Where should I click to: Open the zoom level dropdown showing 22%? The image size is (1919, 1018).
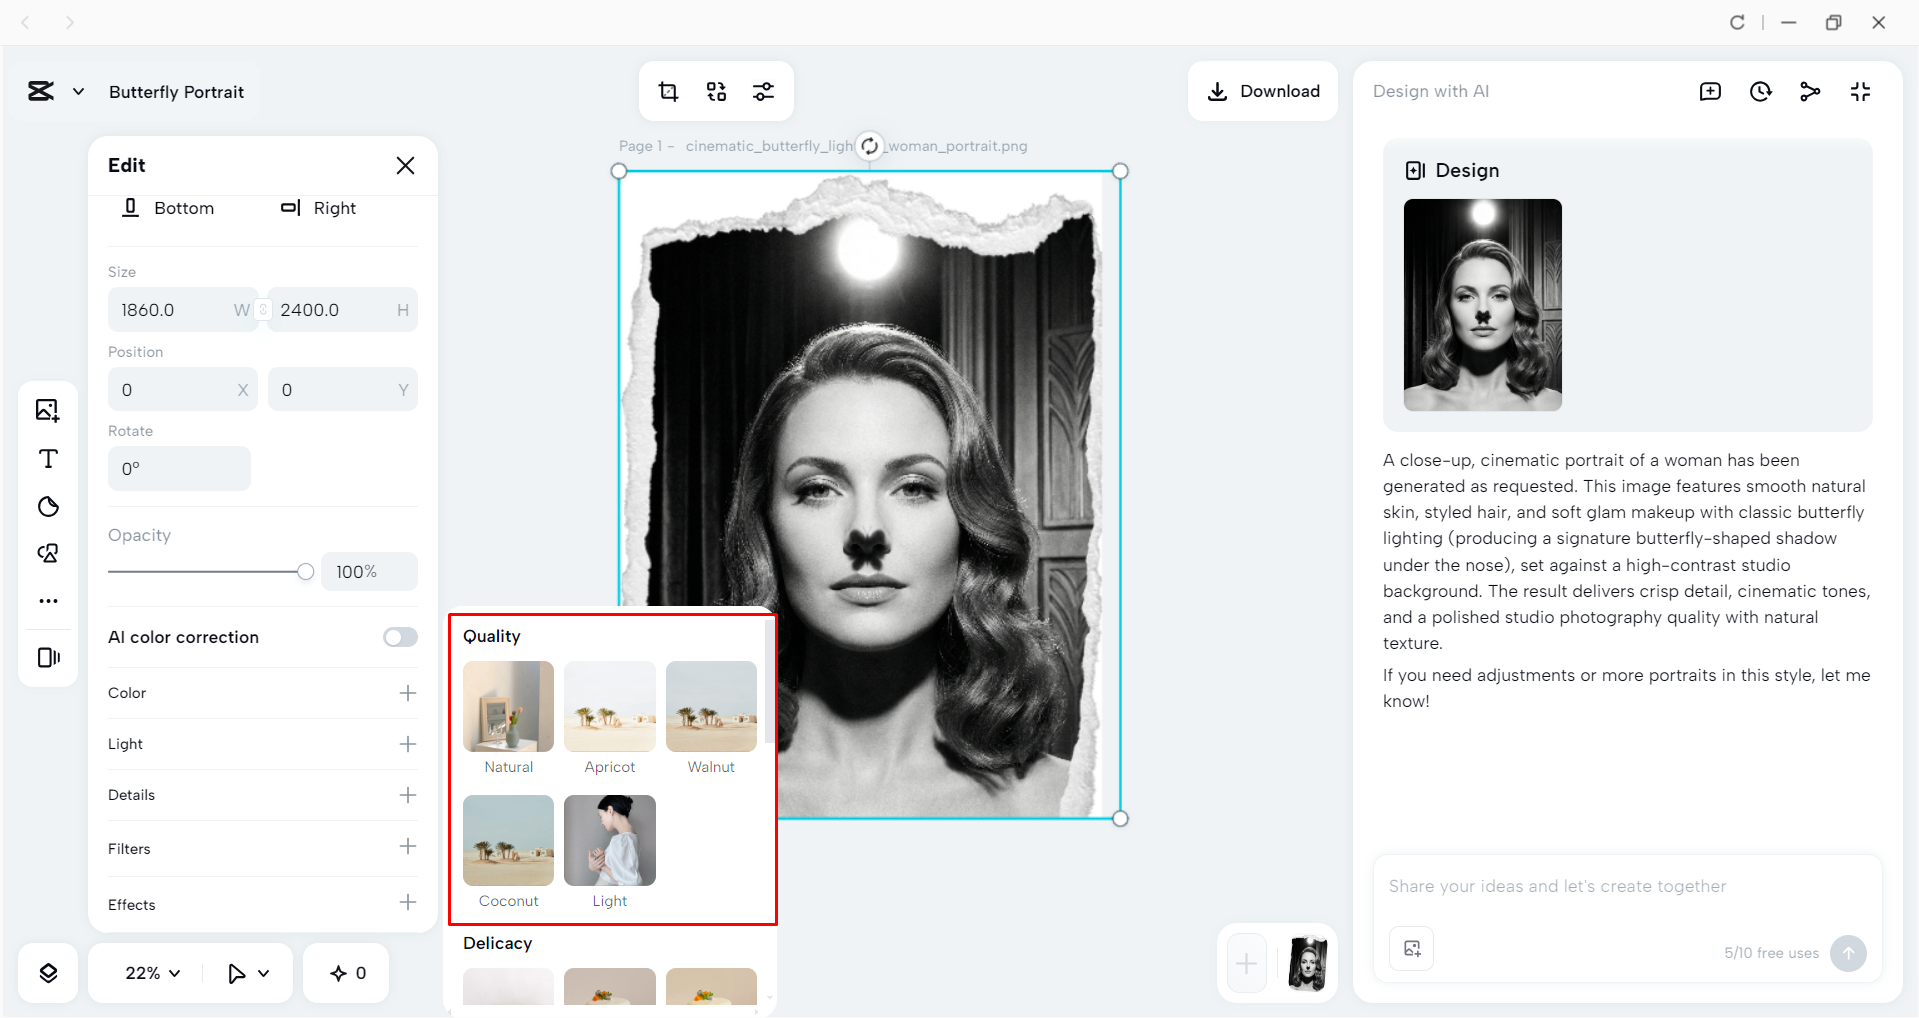[x=150, y=972]
